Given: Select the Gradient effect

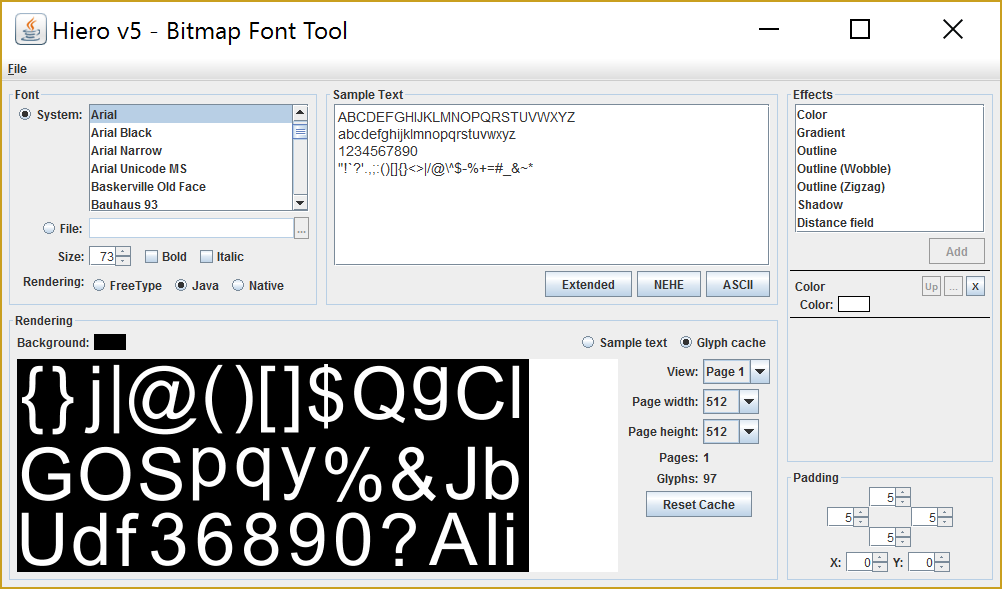Looking at the screenshot, I should (889, 133).
